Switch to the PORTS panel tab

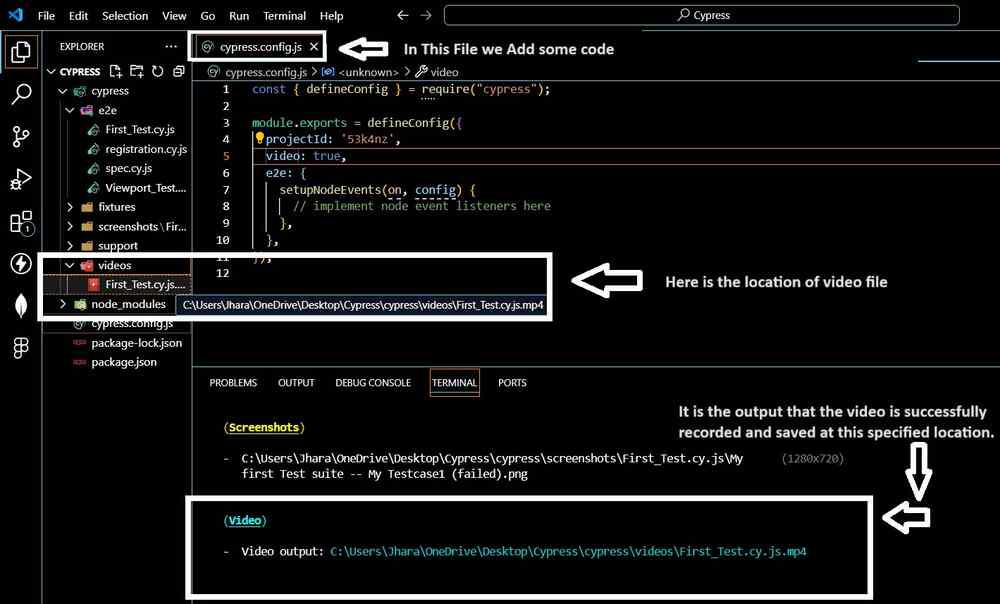click(512, 383)
